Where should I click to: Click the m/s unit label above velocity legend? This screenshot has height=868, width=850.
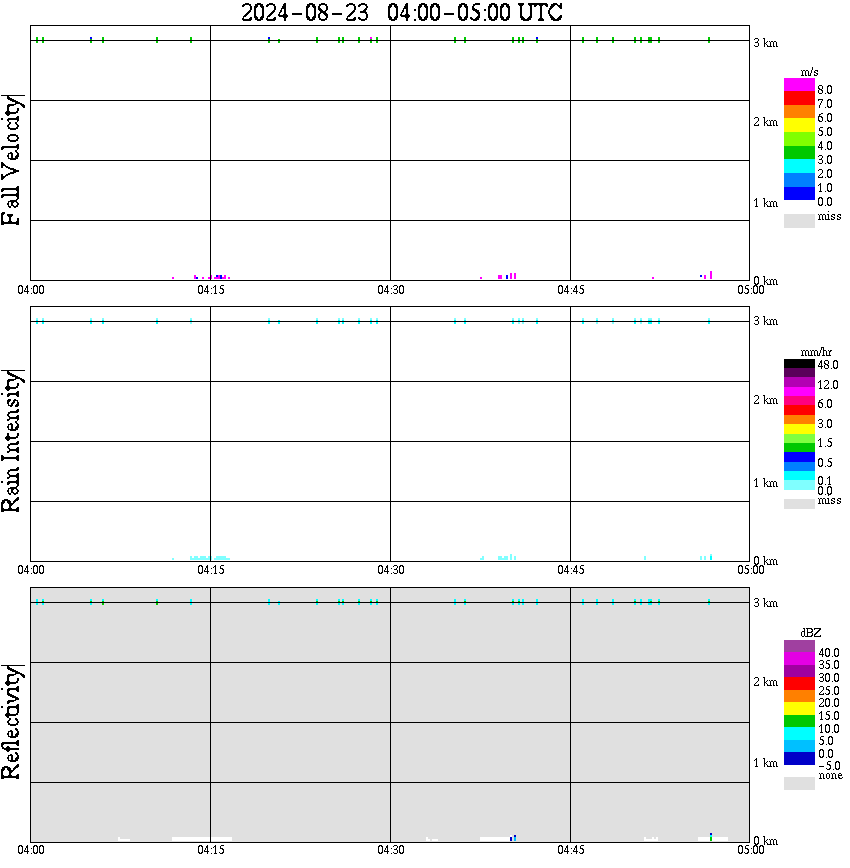(809, 72)
